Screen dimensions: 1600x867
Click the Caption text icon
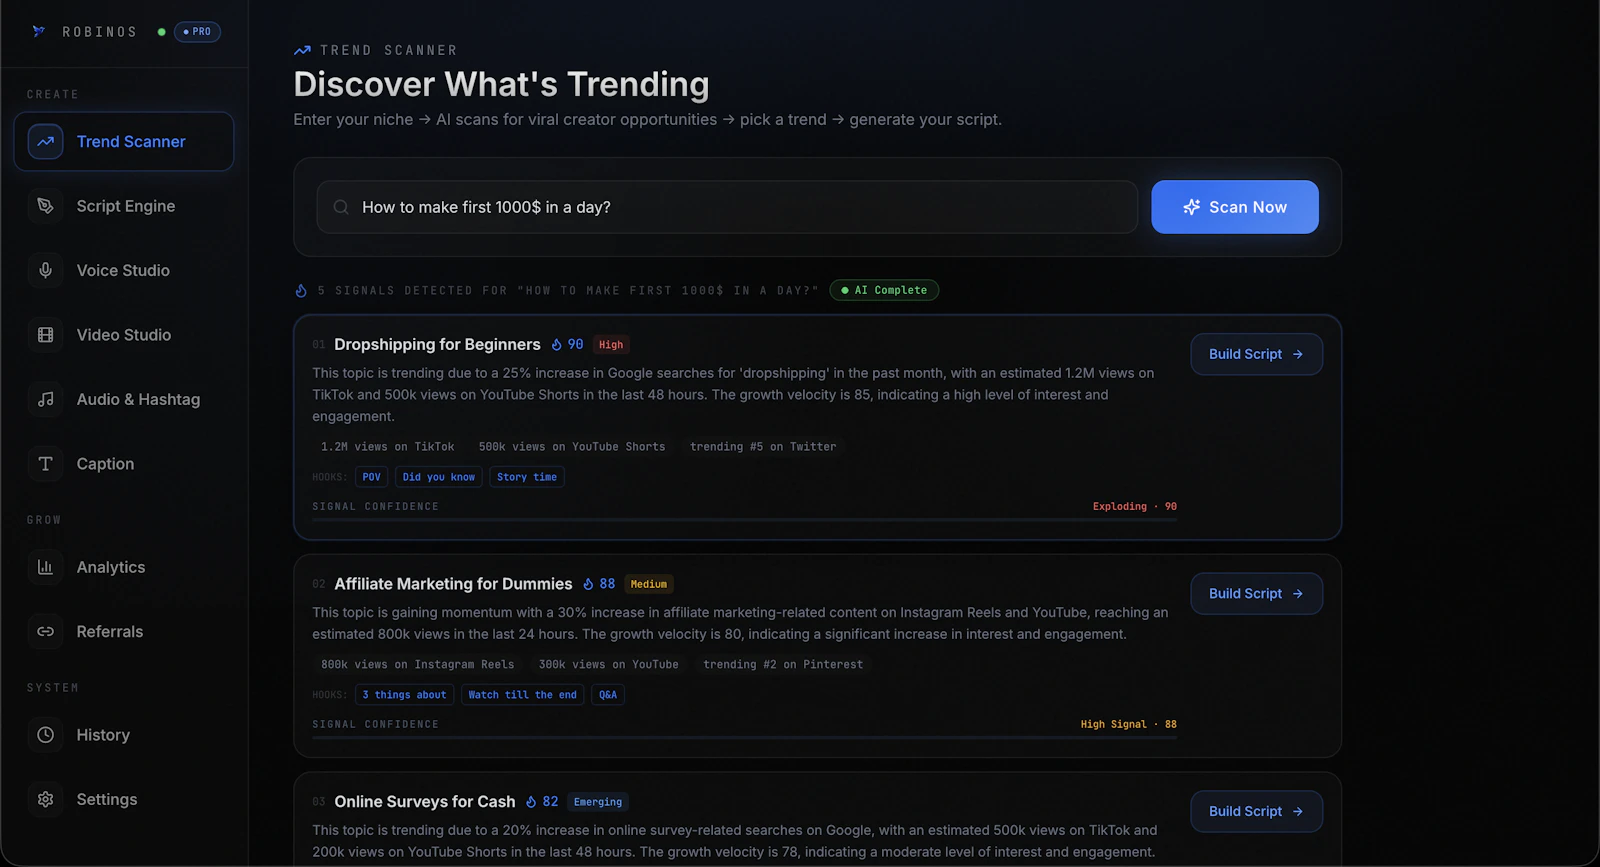coord(46,464)
